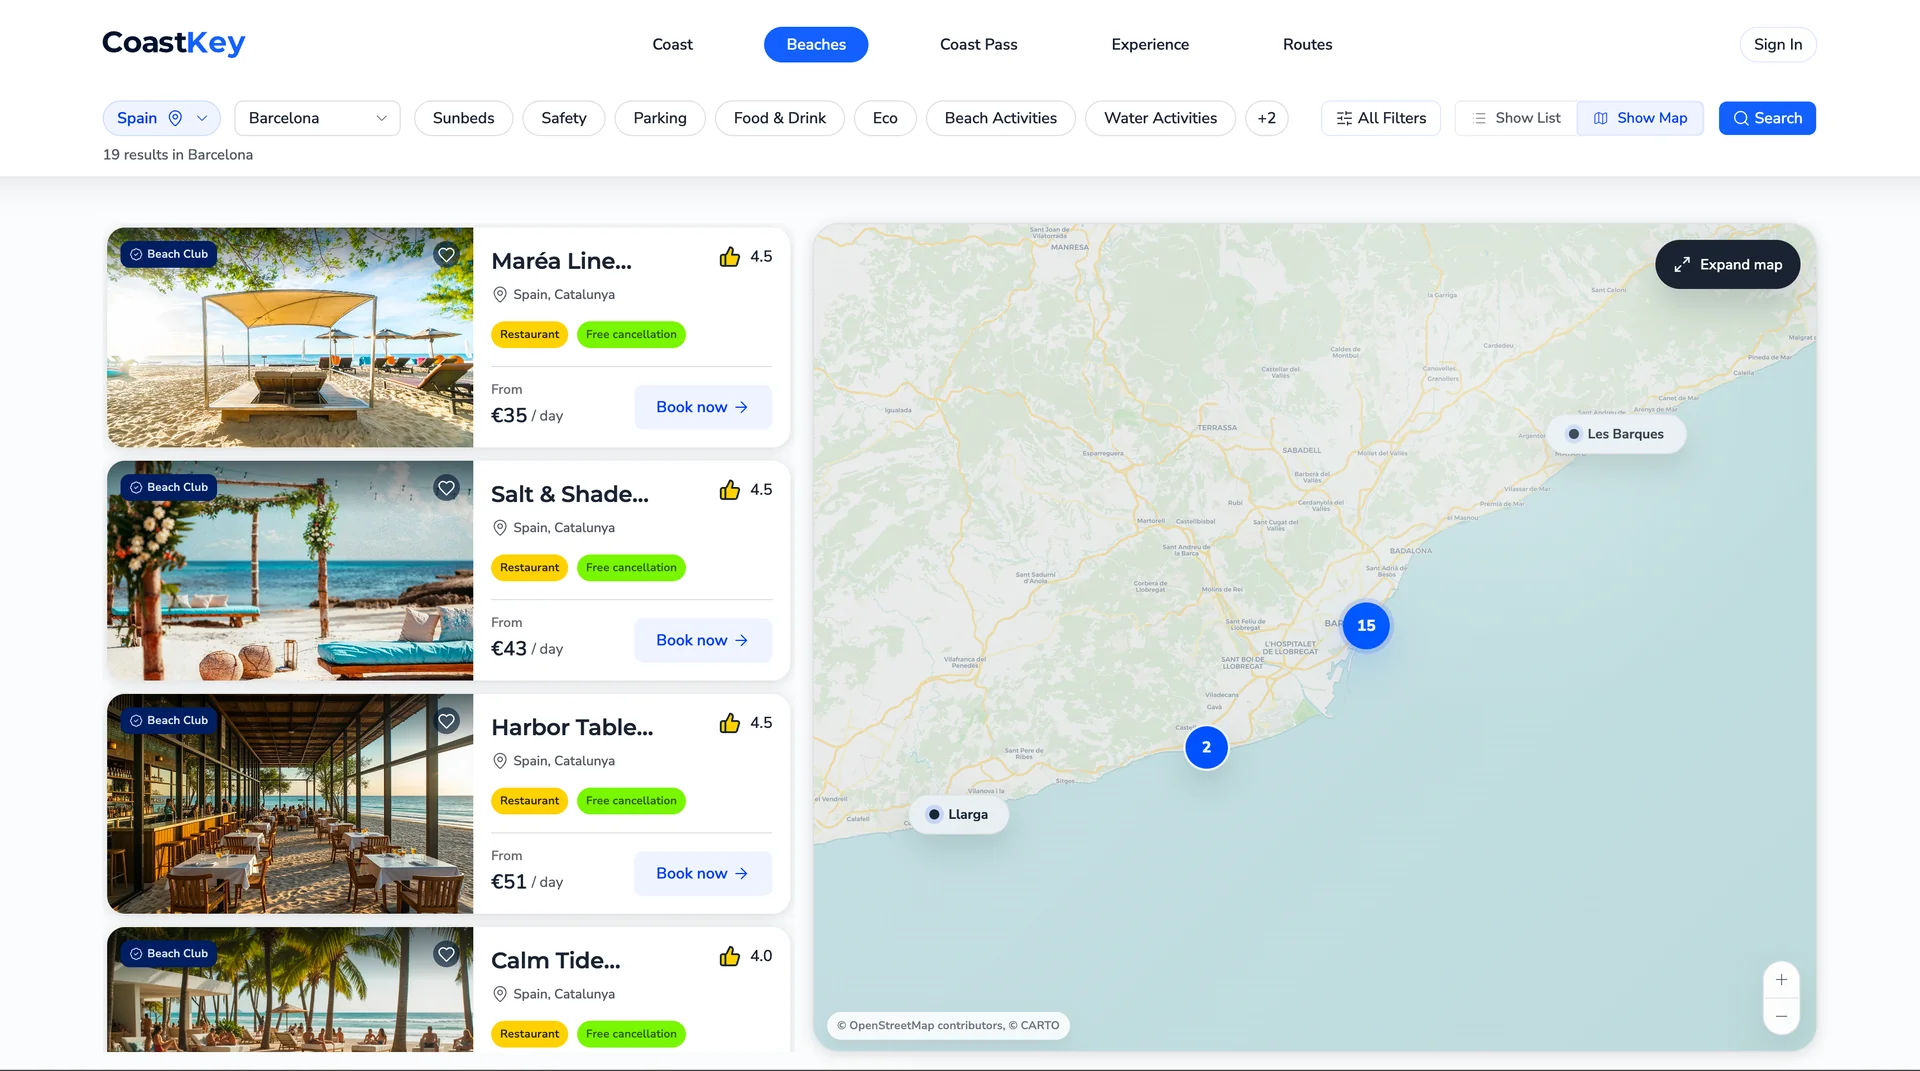Open the Spain country dropdown
Image resolution: width=1920 pixels, height=1071 pixels.
coord(162,118)
